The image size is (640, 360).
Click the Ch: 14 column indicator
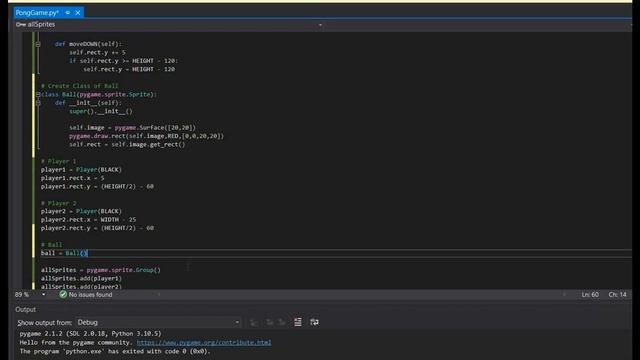tap(617, 295)
